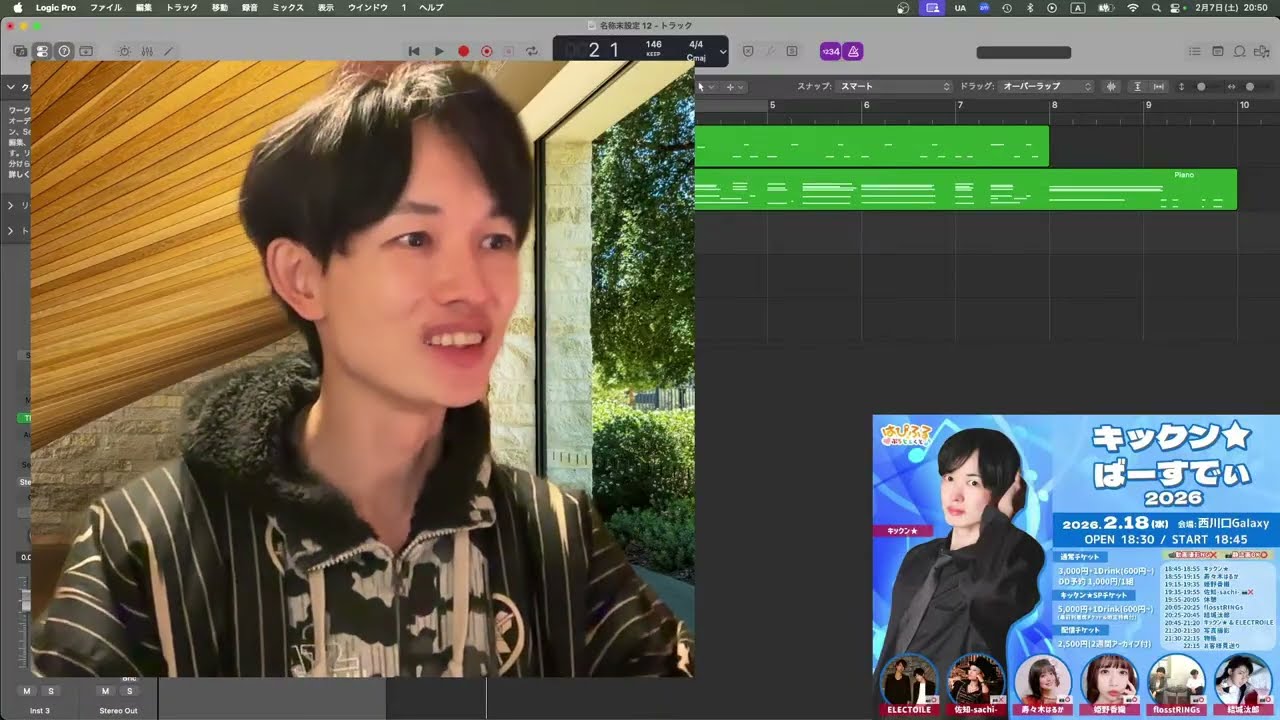Toggle horizontal auto zoom button
Image resolution: width=1280 pixels, height=720 pixels.
point(1160,87)
